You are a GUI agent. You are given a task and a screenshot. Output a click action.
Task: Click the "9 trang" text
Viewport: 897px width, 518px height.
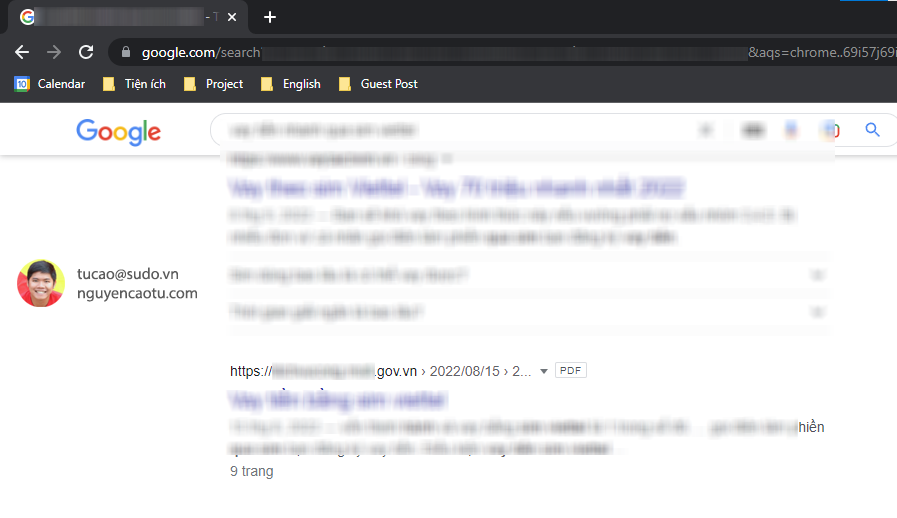(x=252, y=471)
